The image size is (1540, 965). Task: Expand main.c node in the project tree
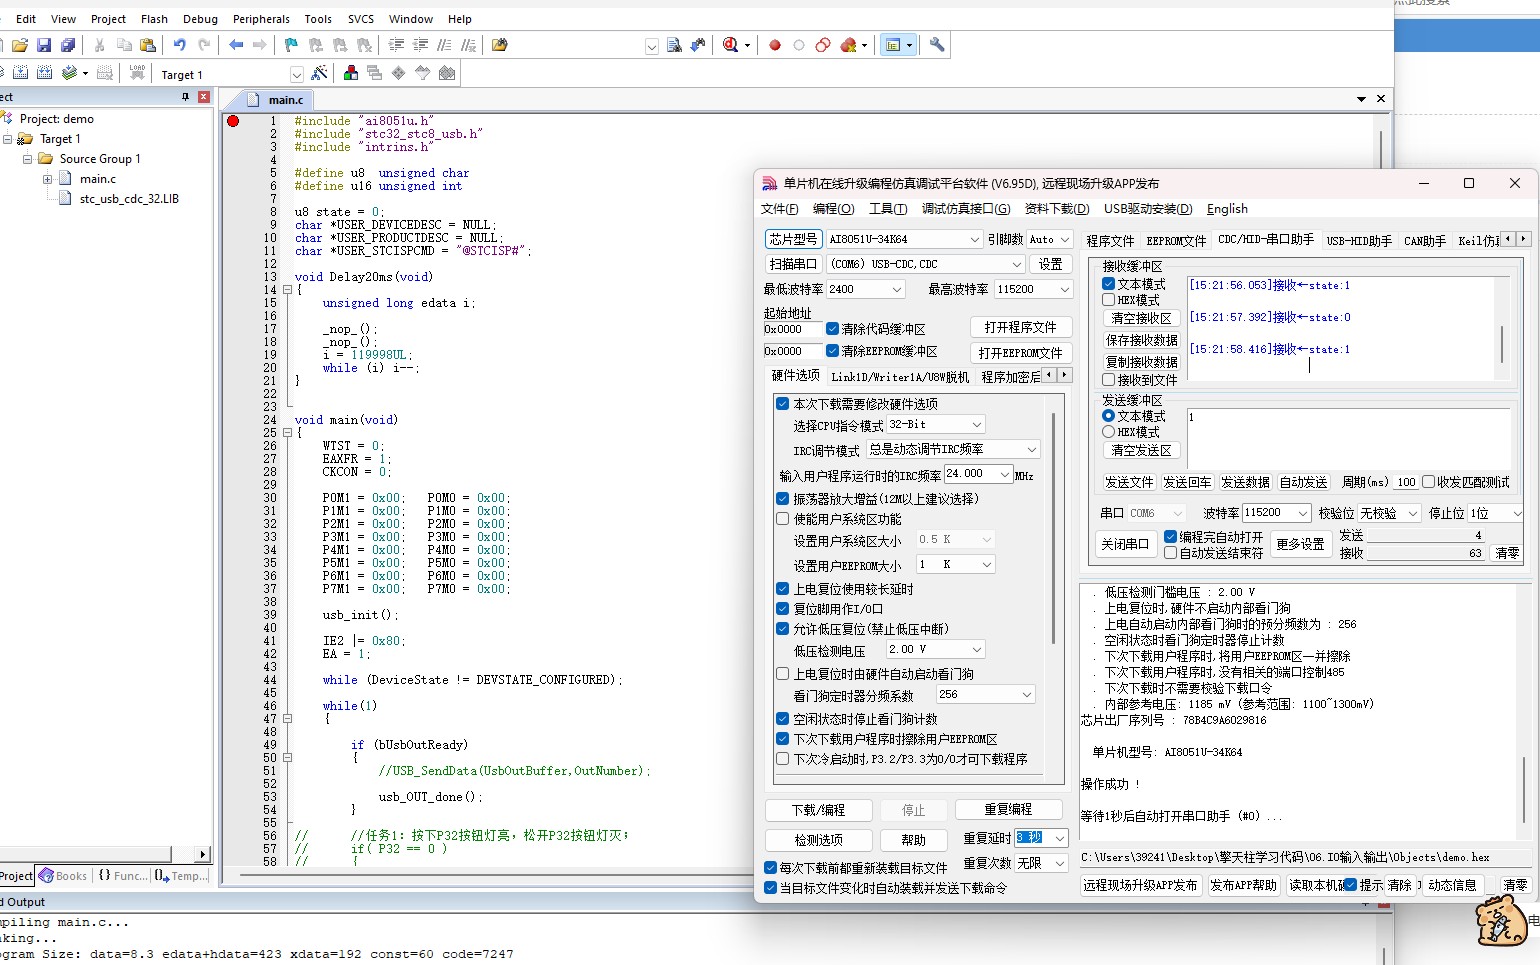click(47, 179)
